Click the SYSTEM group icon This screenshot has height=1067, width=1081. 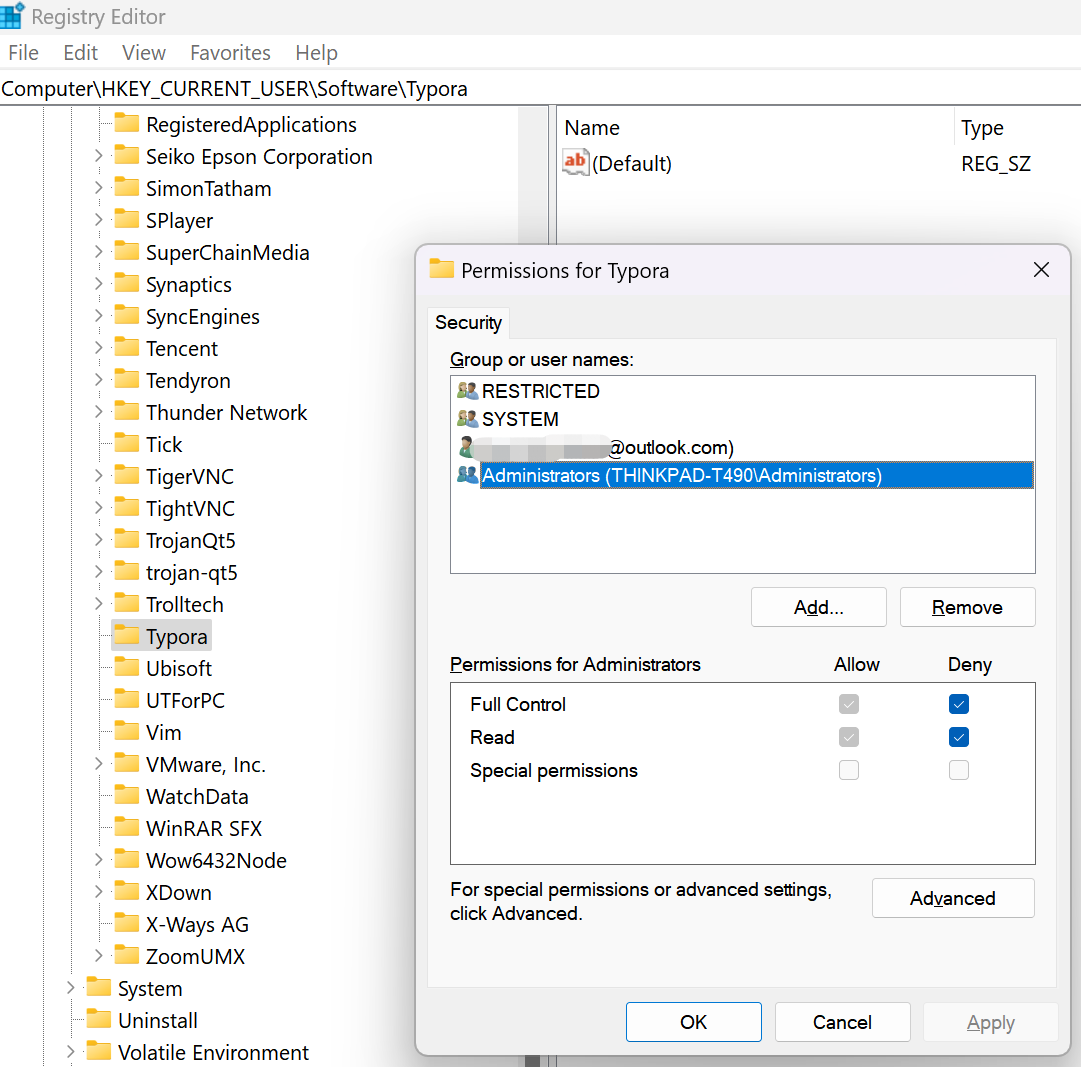[x=467, y=418]
